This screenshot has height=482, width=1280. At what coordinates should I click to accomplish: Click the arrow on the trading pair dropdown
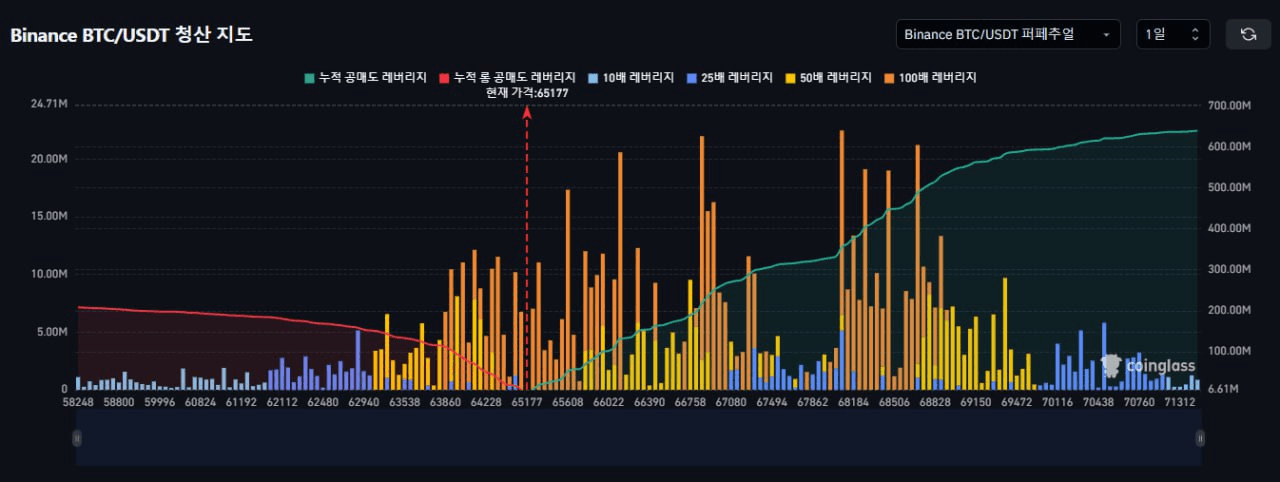[1106, 34]
